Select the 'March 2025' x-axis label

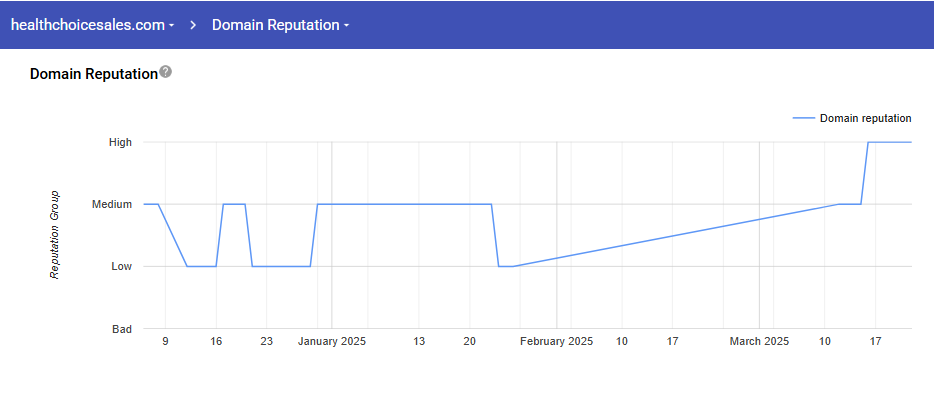(x=759, y=341)
